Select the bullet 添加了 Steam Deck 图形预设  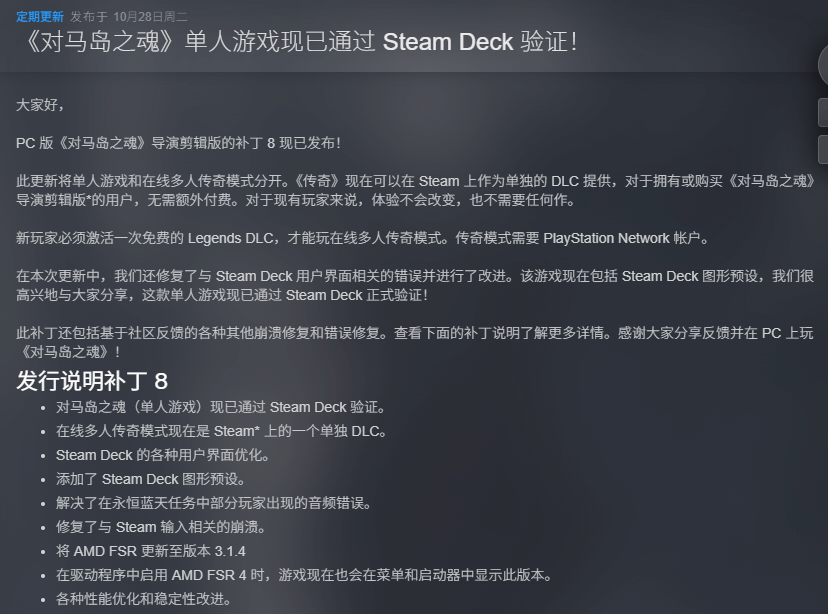click(x=151, y=479)
